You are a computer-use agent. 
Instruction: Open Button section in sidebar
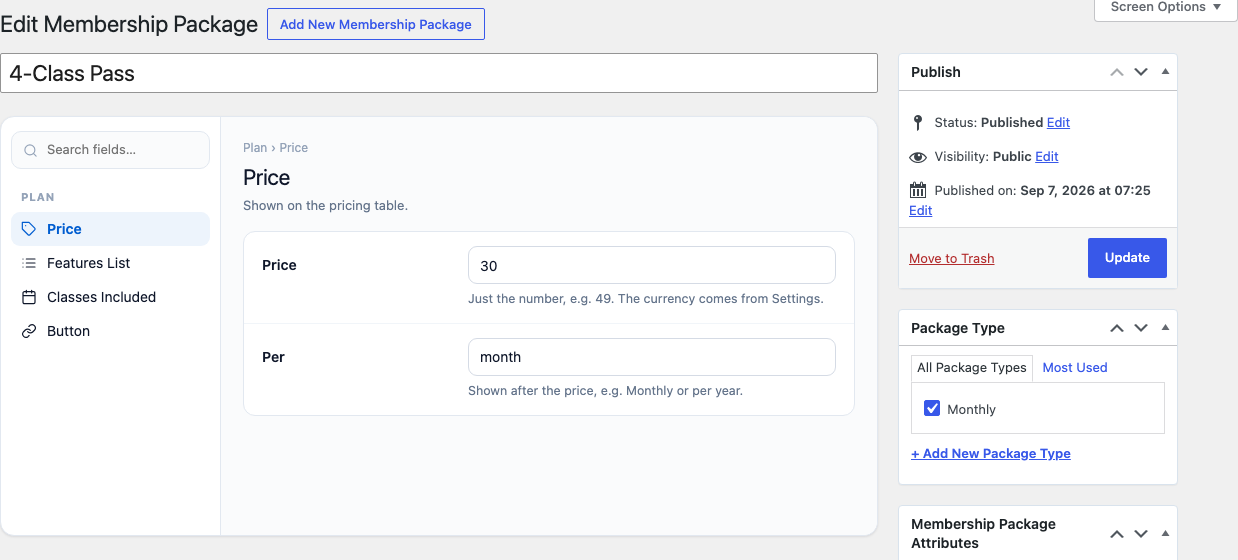[110, 331]
